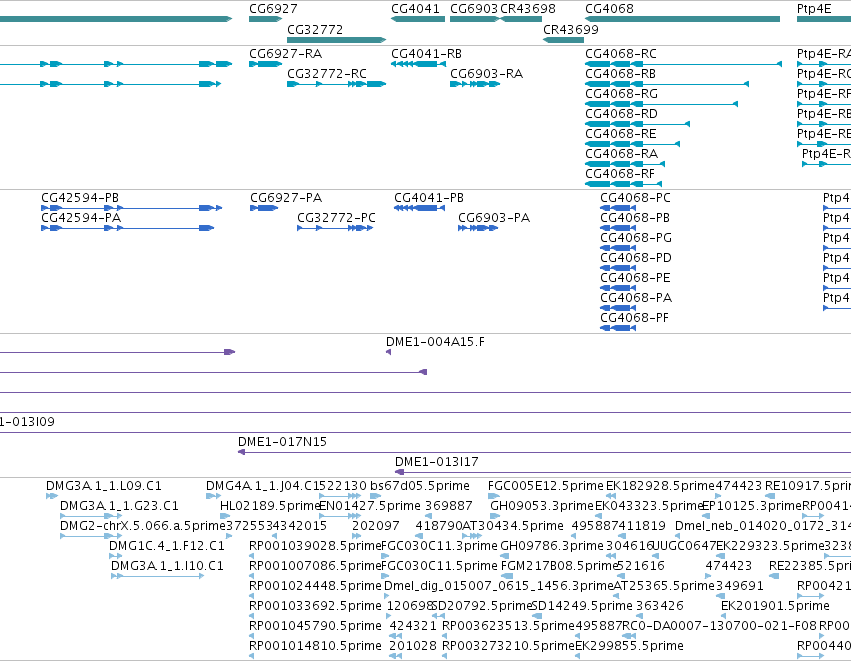Select the CR43699 gene bar
Screen dimensions: 851x661
563,40
